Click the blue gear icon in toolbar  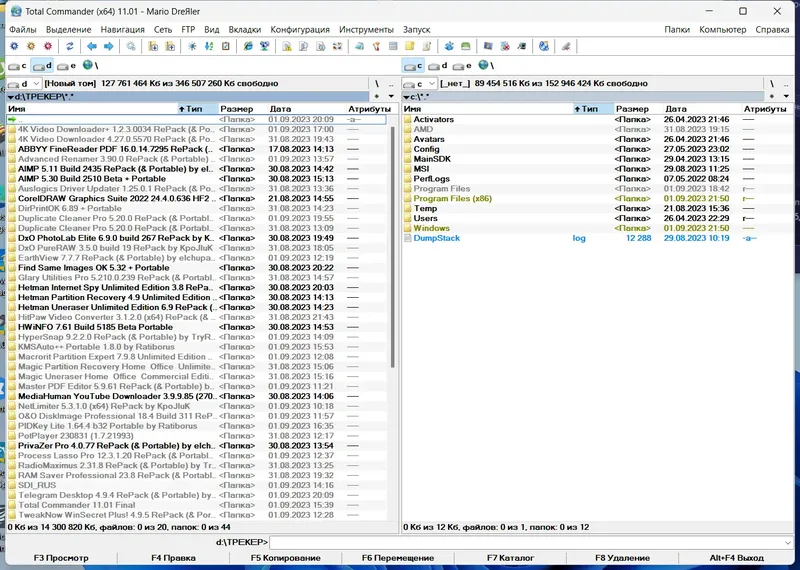(x=14, y=46)
